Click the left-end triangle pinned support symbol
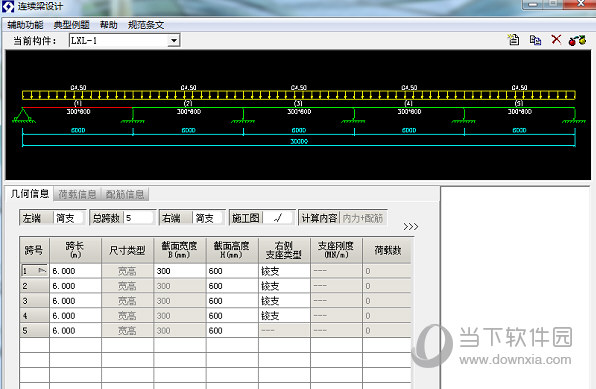This screenshot has width=596, height=389. [23, 115]
